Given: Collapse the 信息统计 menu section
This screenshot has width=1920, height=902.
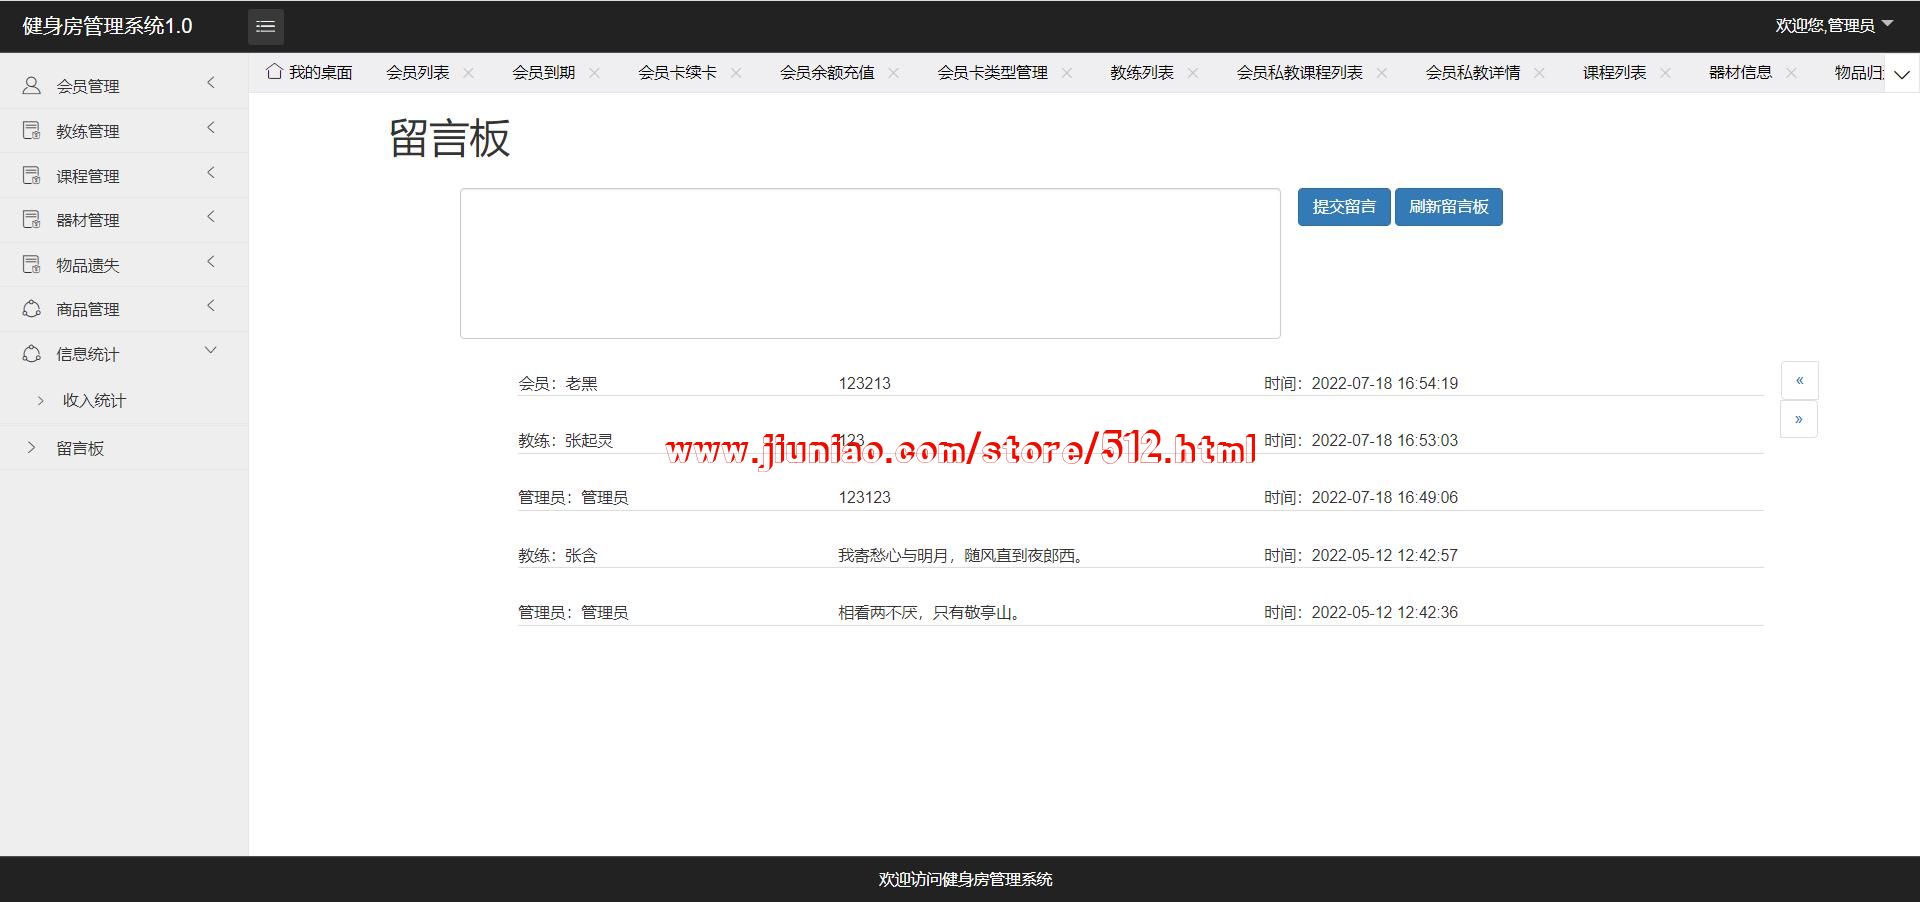Looking at the screenshot, I should pos(211,351).
